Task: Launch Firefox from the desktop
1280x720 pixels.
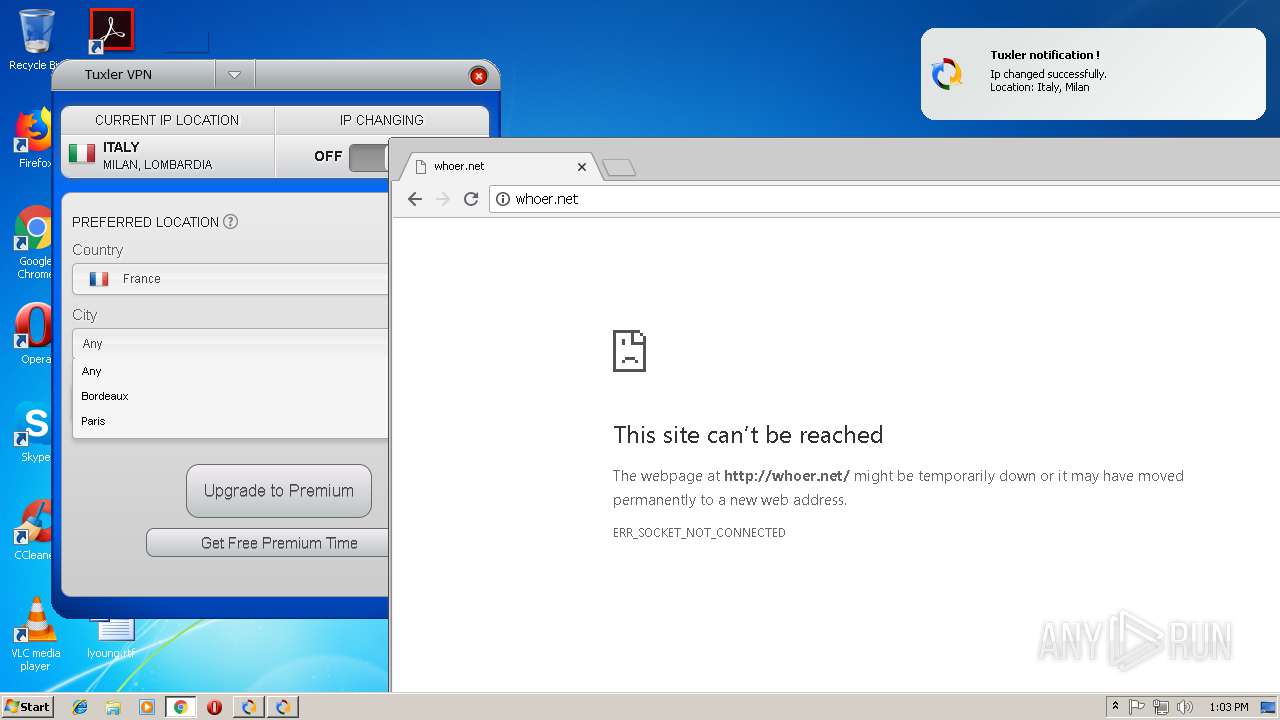Action: click(x=34, y=138)
